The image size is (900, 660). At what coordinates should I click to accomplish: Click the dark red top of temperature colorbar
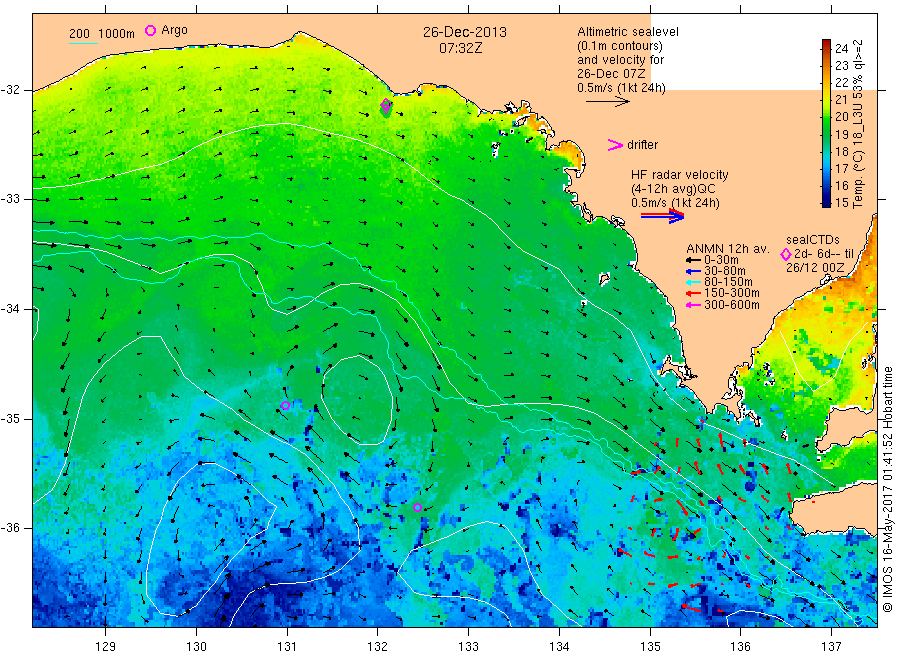826,44
